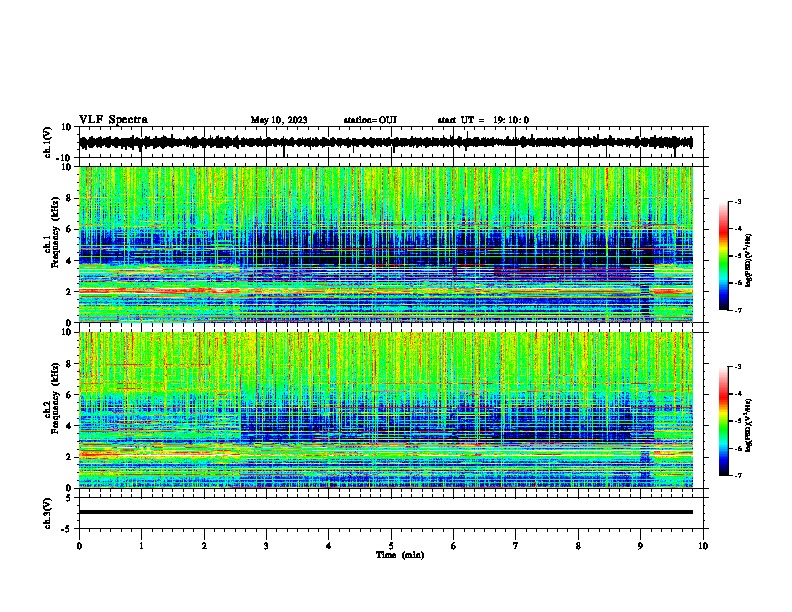This screenshot has height=612, width=792.
Task: Click the 'station=OUJ' label
Action: (370, 120)
